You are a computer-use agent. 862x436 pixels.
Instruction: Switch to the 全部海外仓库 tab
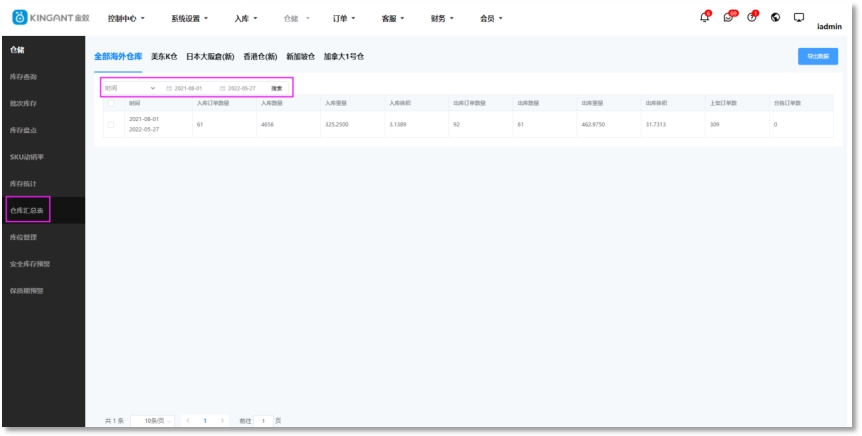coord(118,57)
